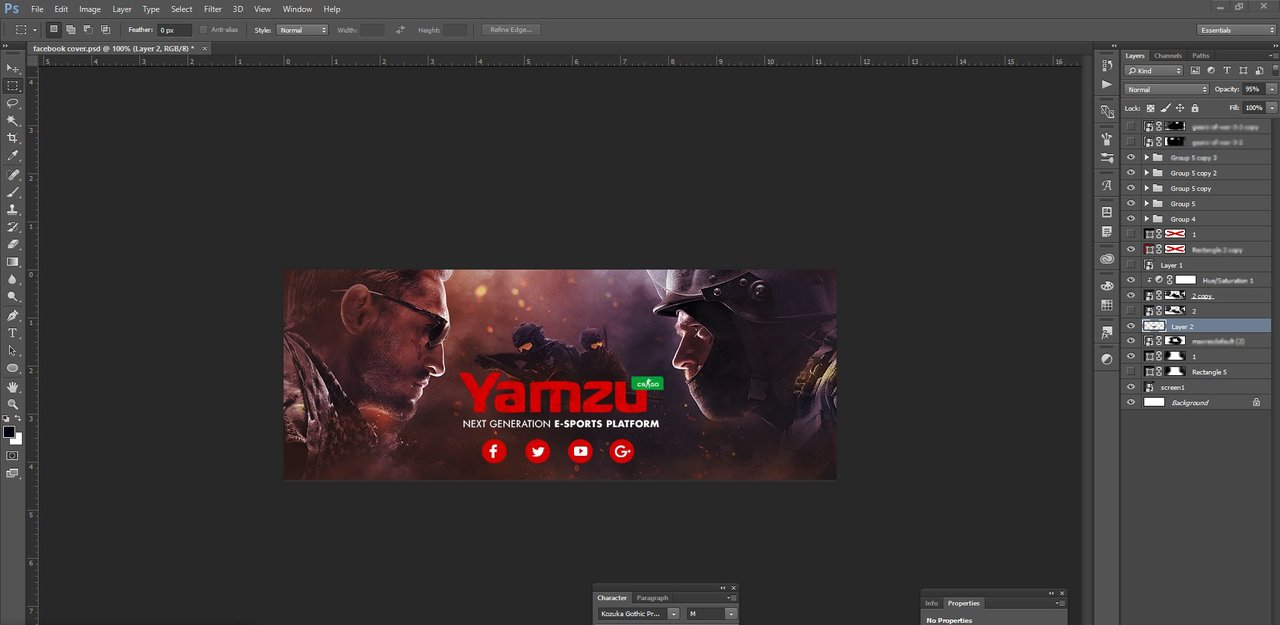Screen dimensions: 1280x625
Task: Enable the Anti-alias checkbox
Action: 204,30
